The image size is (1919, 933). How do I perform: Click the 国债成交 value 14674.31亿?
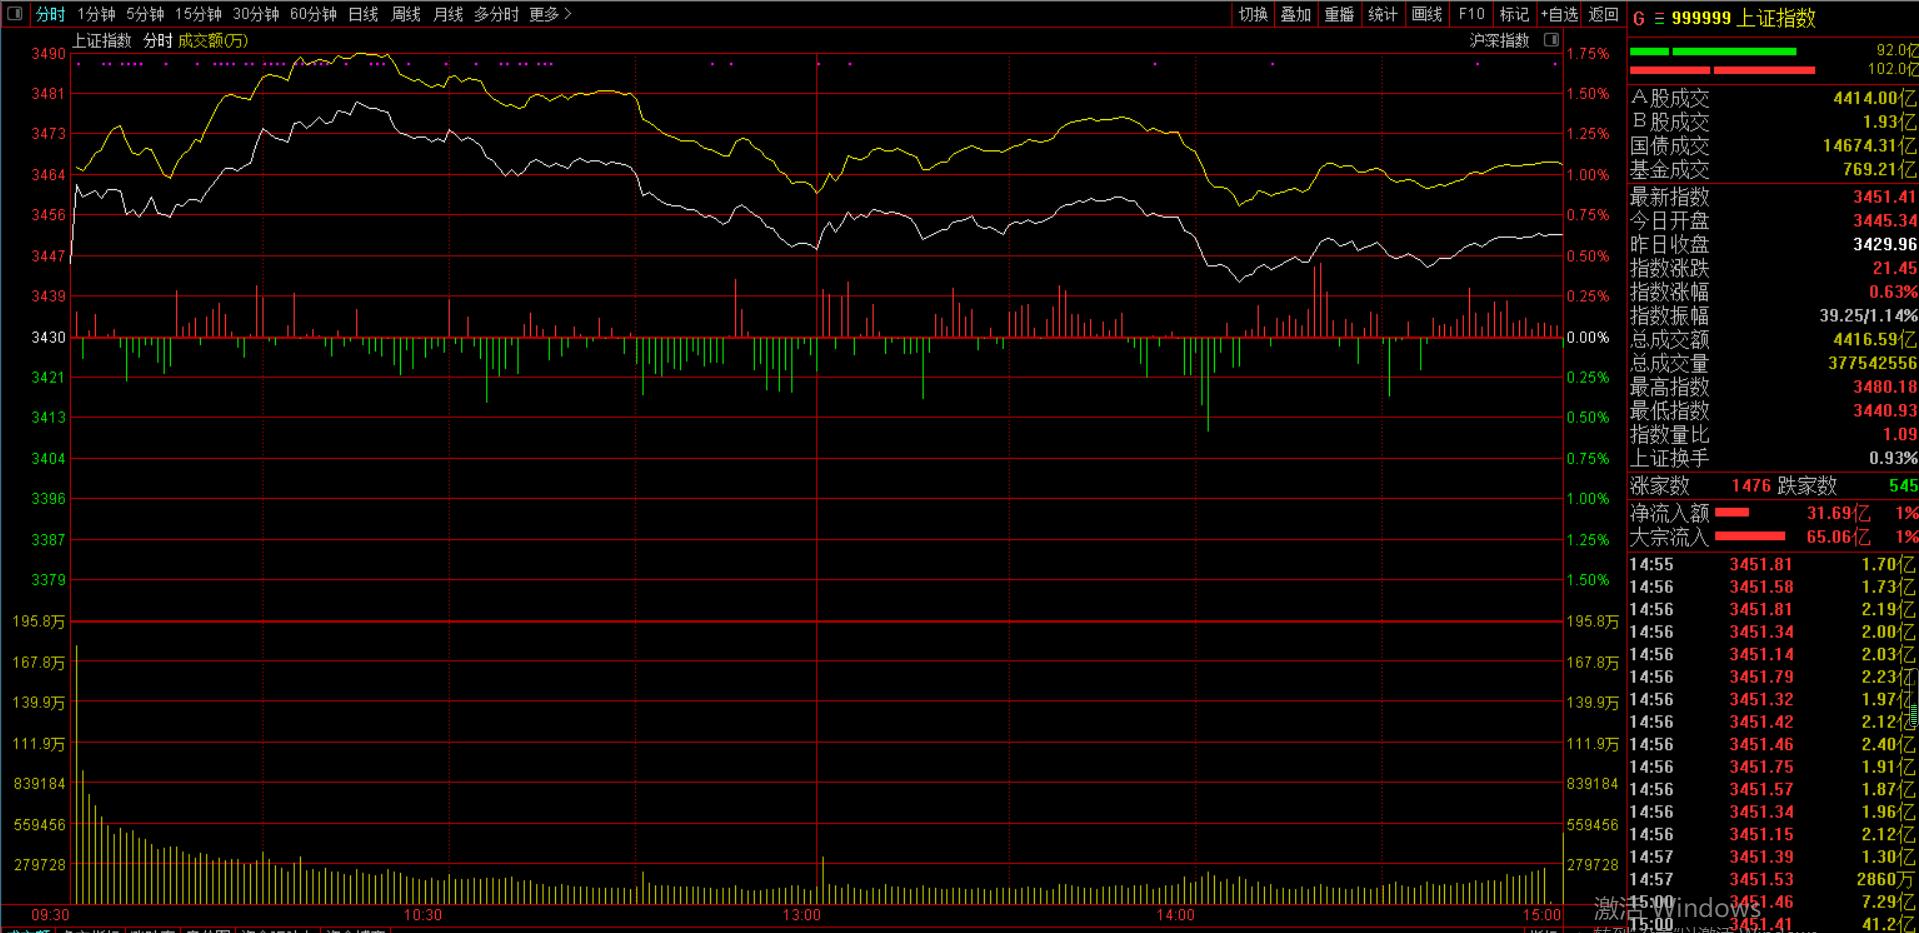1869,146
